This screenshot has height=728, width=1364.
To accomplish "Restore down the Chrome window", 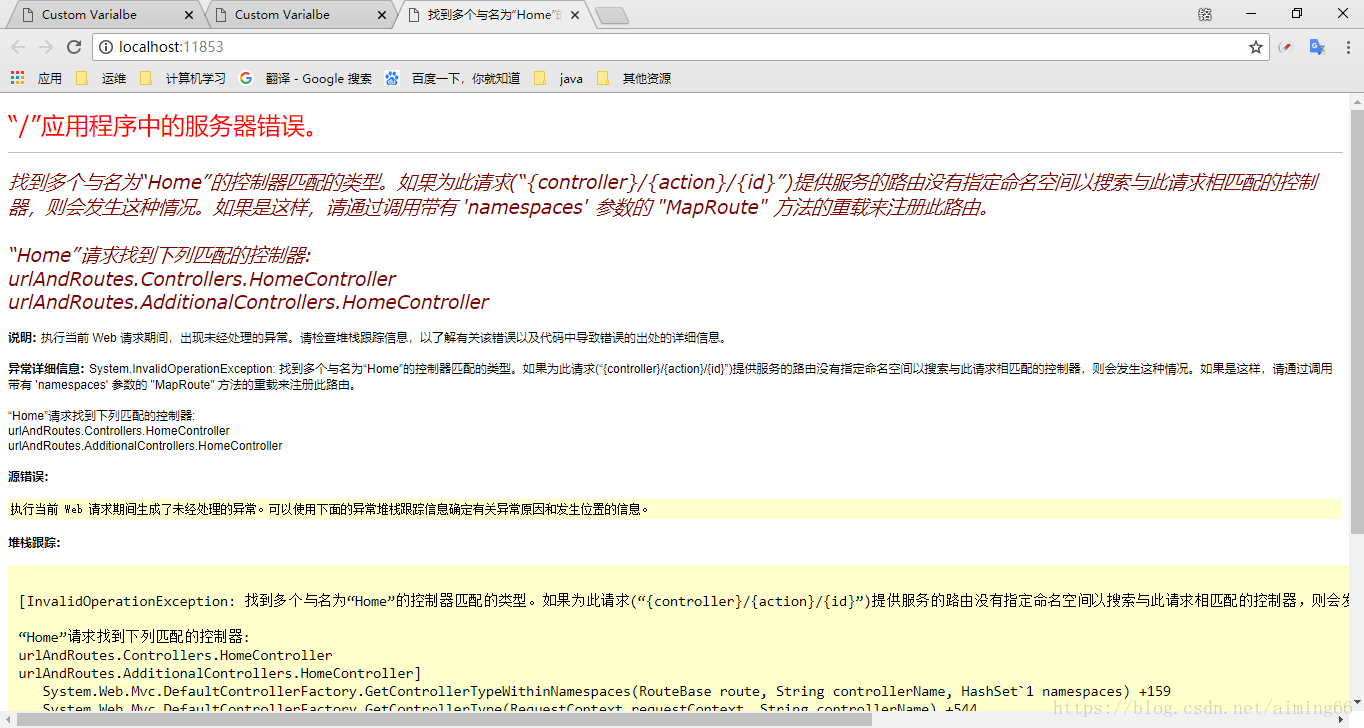I will [x=1297, y=14].
